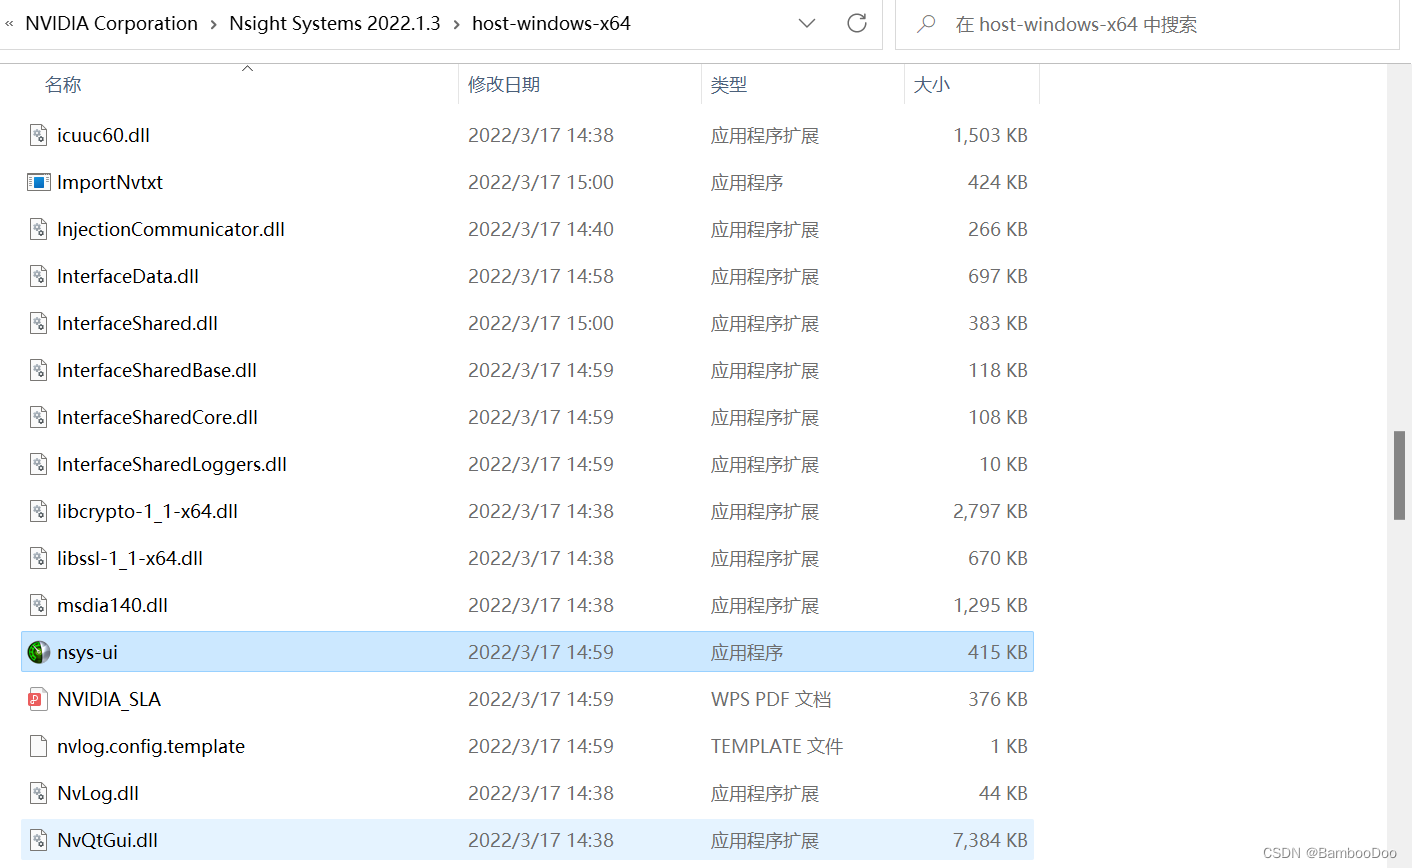This screenshot has width=1412, height=868.
Task: Click the 2022/3/17 14:58 date cell
Action: 541,276
